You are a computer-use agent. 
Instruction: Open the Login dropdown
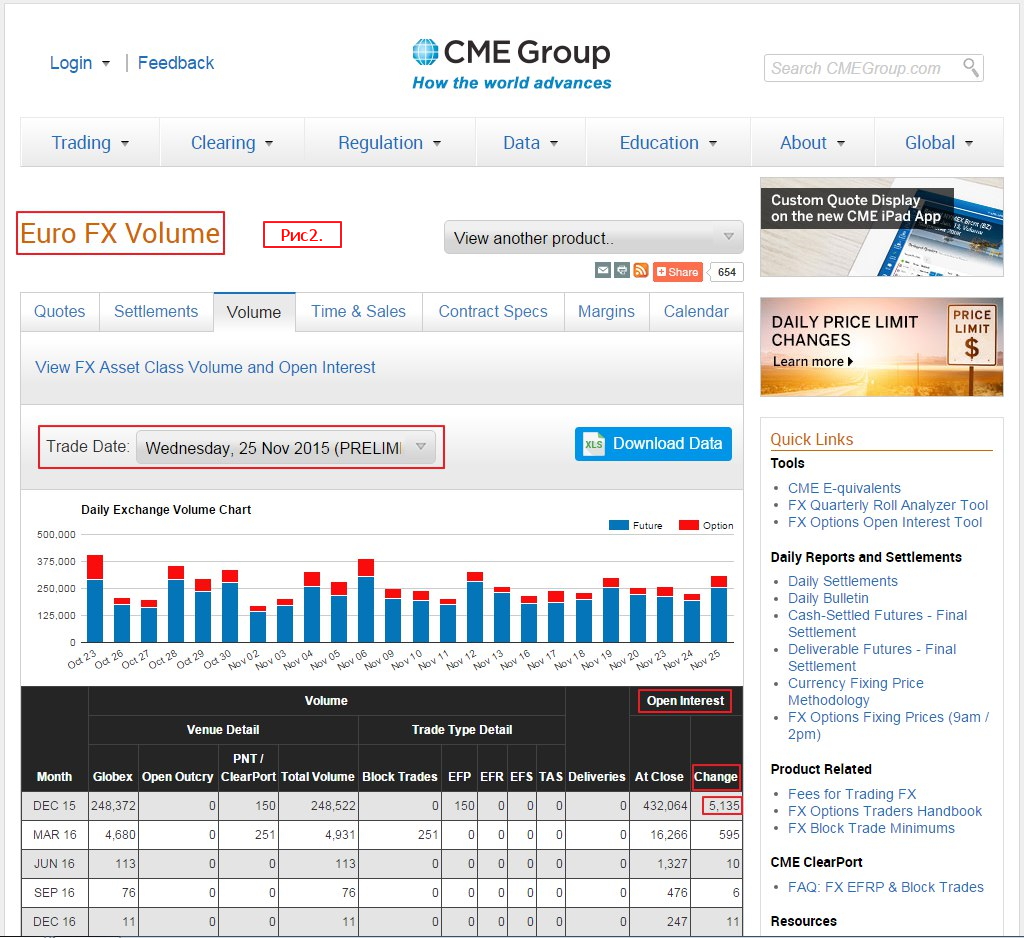80,63
